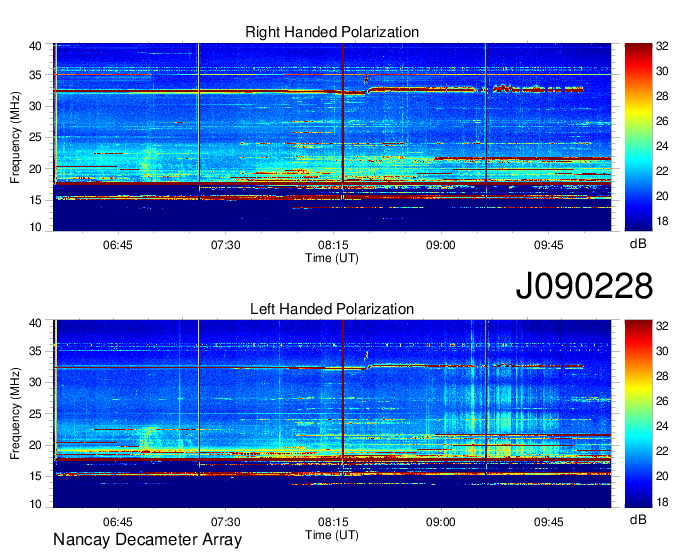680x552 pixels.
Task: Click the 10 MHz tick label on bottom plot
Action: (36, 504)
